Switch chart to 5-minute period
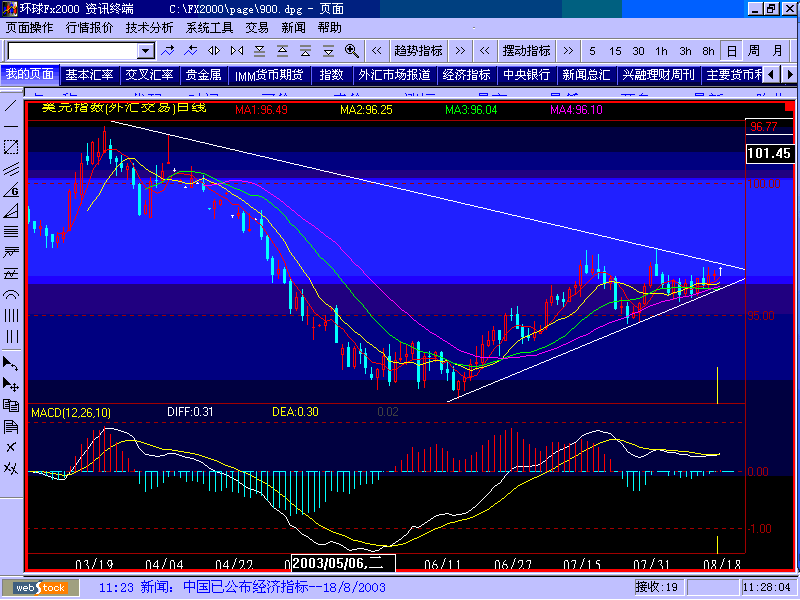Viewport: 800px width, 600px height. 592,51
